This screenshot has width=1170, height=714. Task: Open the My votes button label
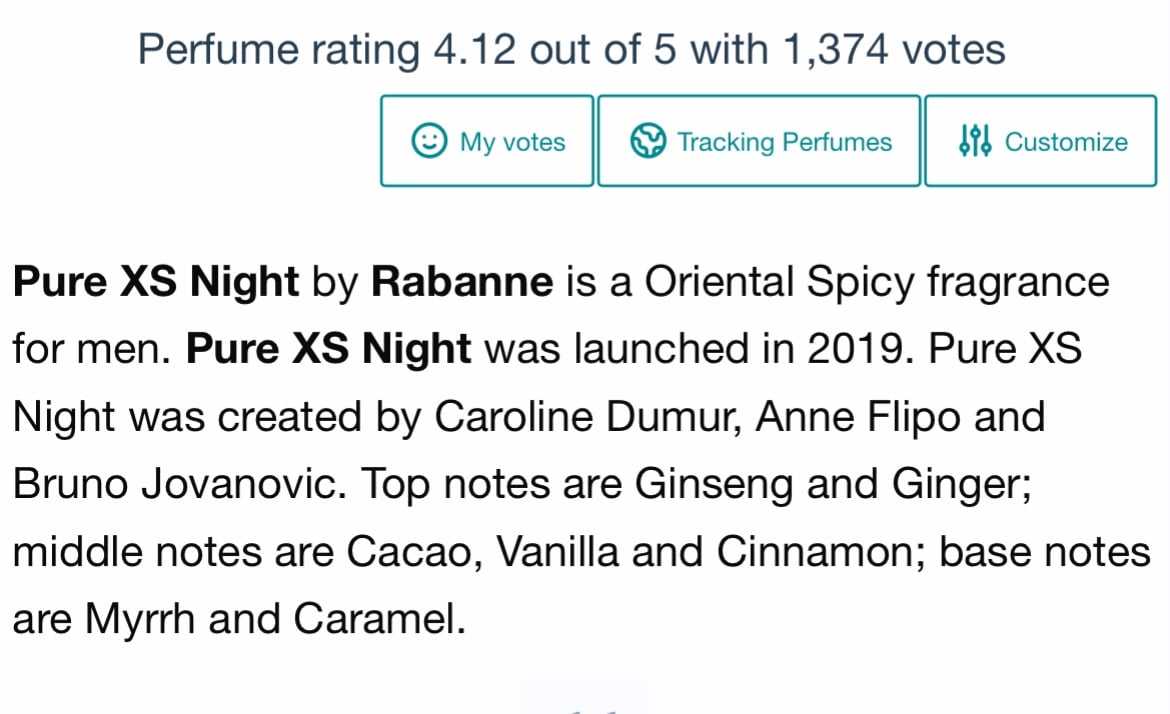coord(513,142)
